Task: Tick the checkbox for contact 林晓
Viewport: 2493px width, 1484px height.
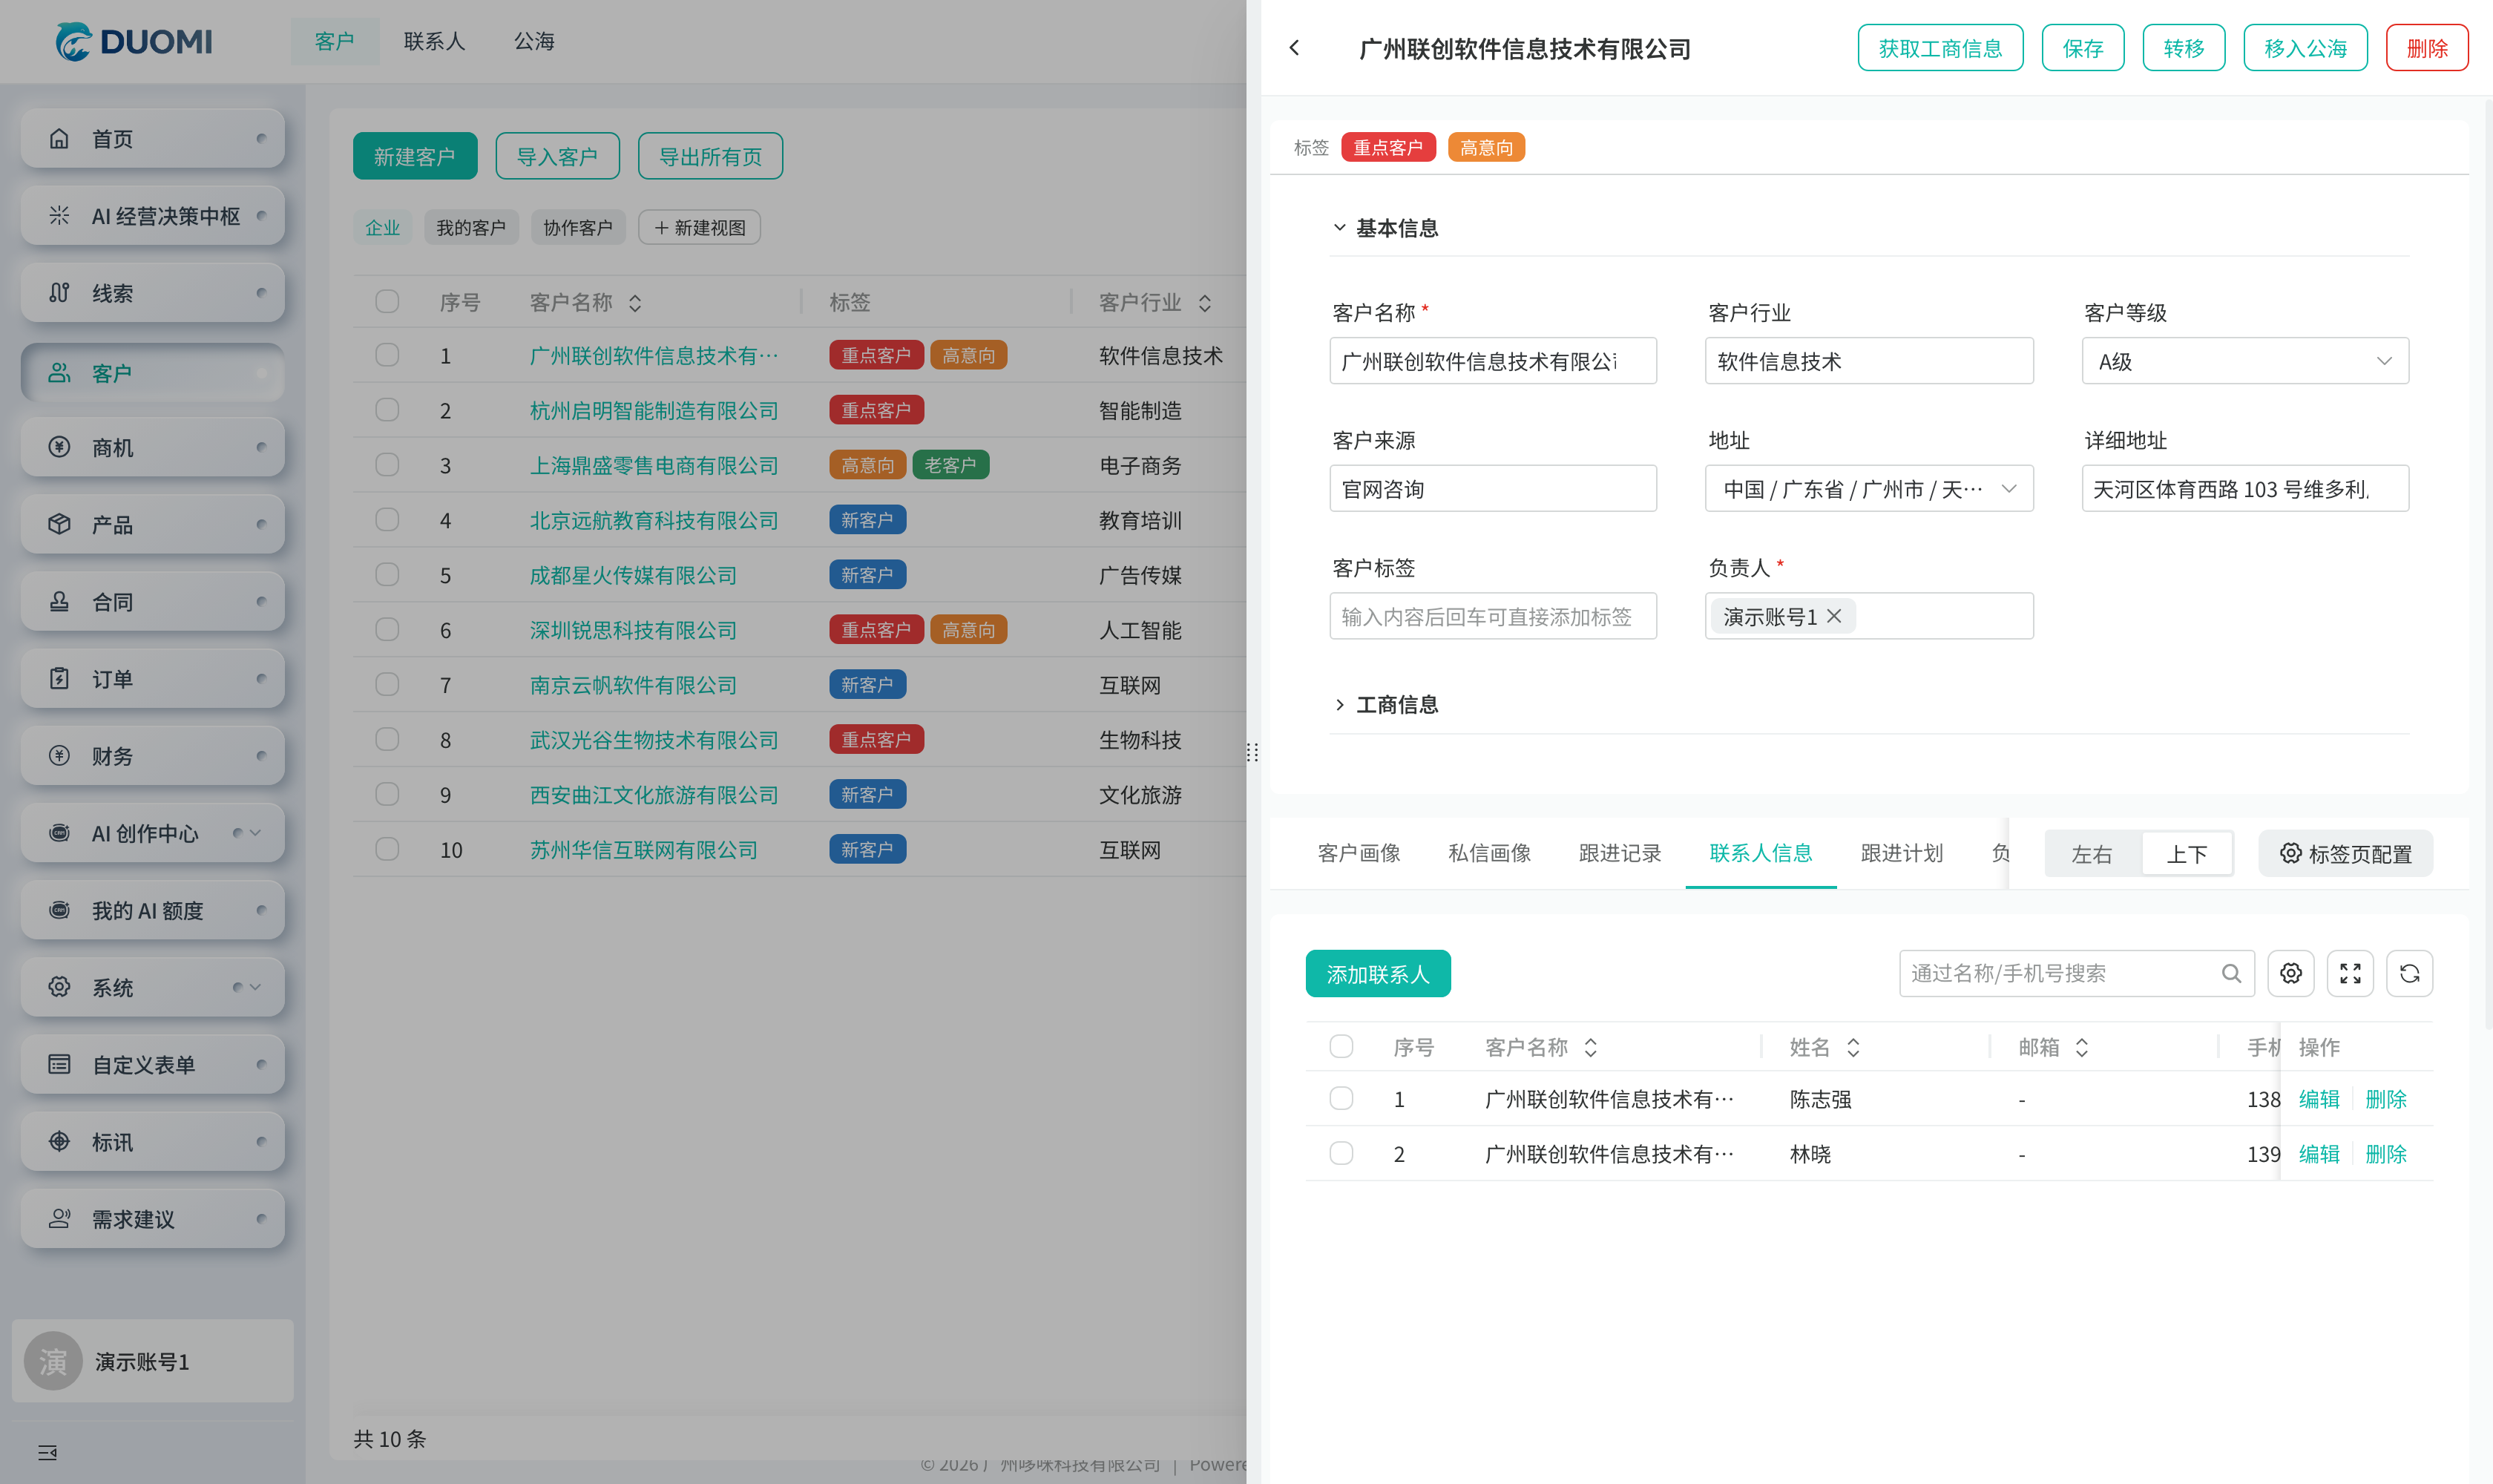Action: click(1341, 1153)
